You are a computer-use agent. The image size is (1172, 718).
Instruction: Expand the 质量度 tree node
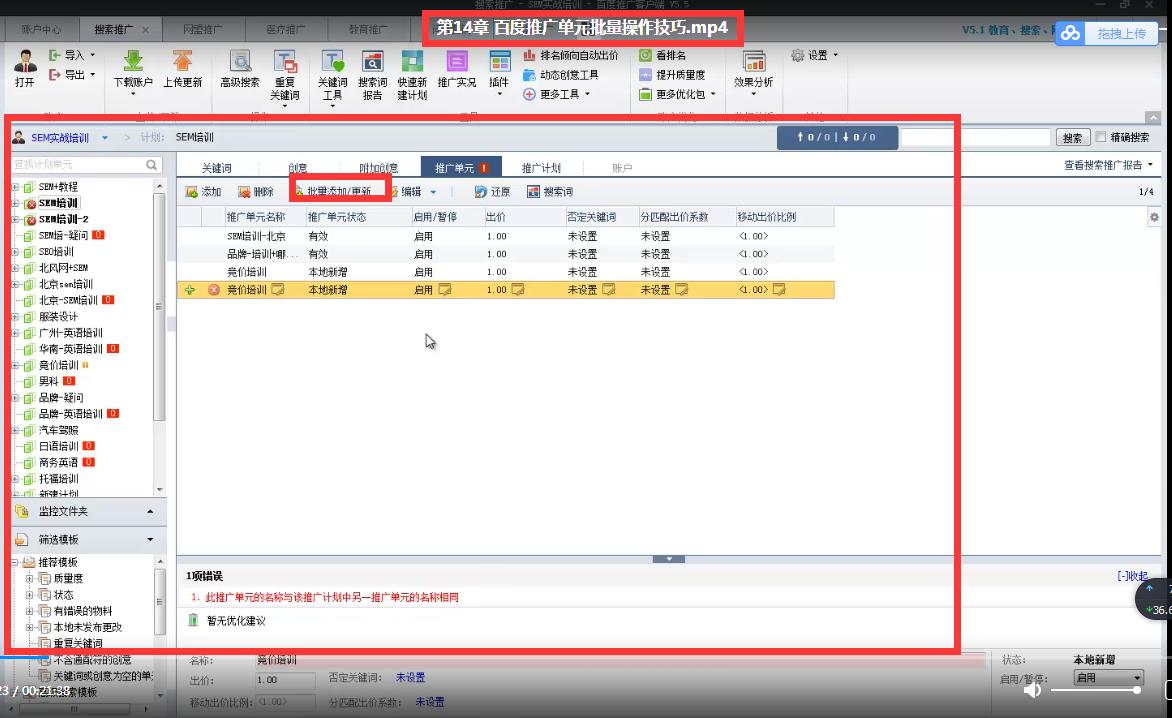pos(29,579)
